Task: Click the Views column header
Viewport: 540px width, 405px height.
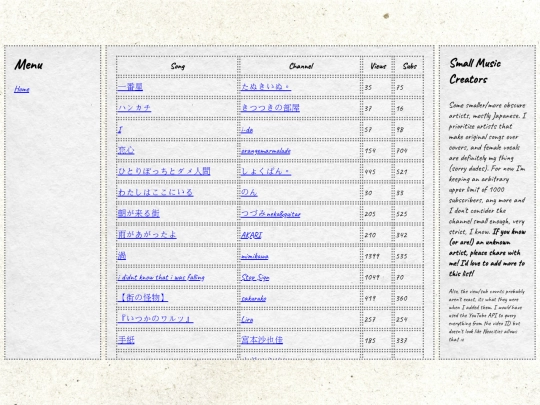Action: coord(378,66)
